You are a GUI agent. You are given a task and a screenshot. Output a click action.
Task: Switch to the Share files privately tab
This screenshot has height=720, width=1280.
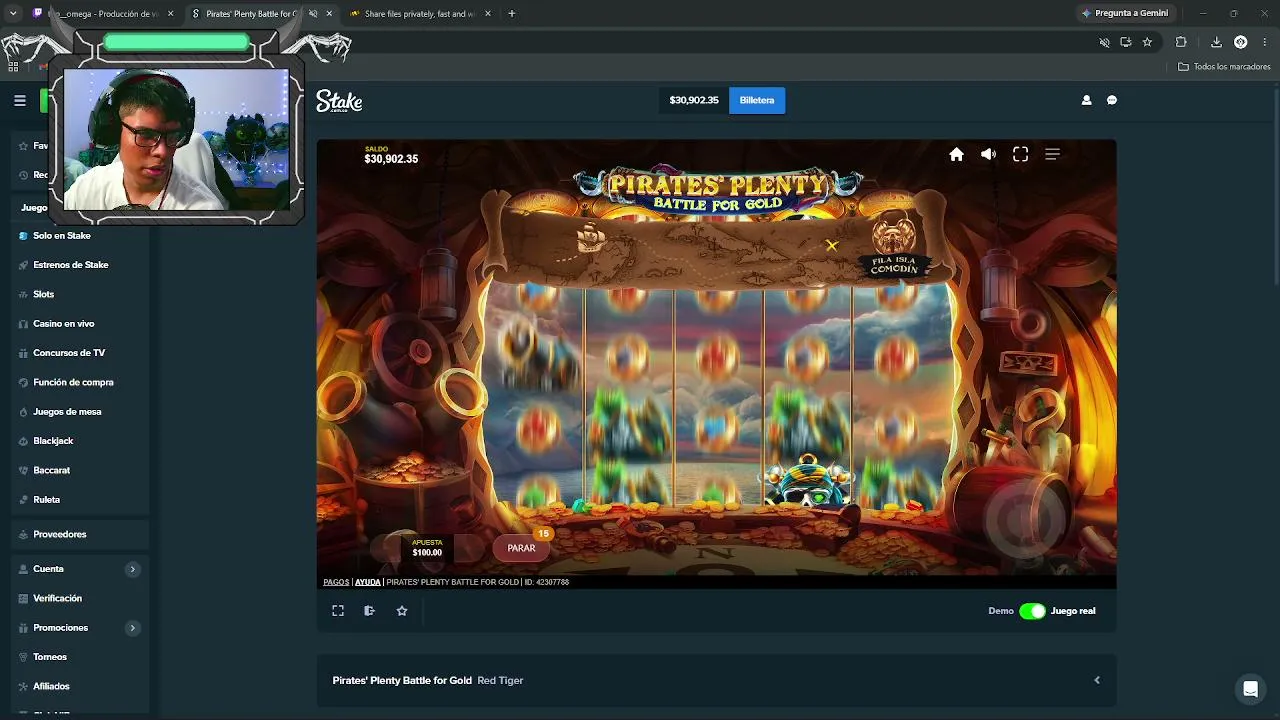tap(420, 14)
